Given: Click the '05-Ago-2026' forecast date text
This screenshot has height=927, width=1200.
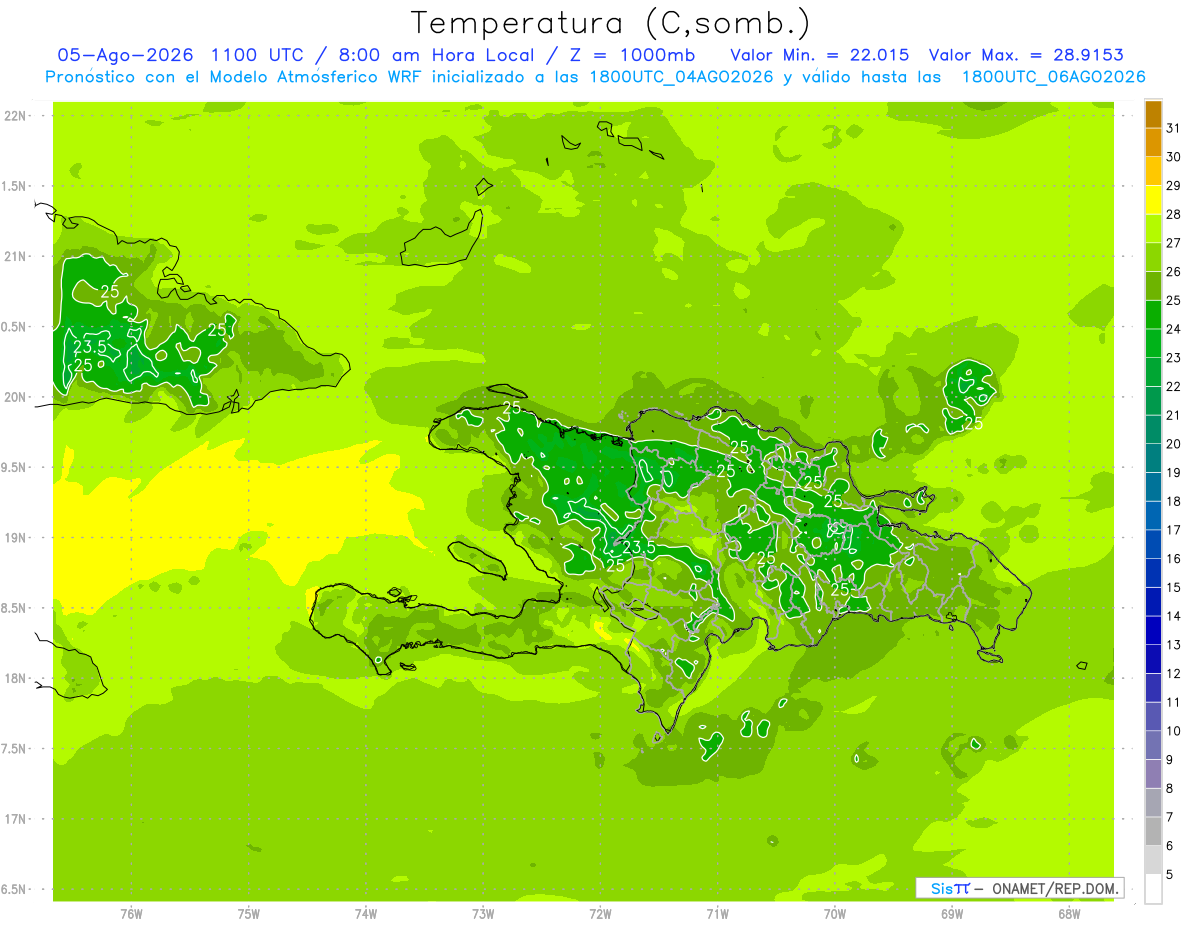Looking at the screenshot, I should [126, 55].
